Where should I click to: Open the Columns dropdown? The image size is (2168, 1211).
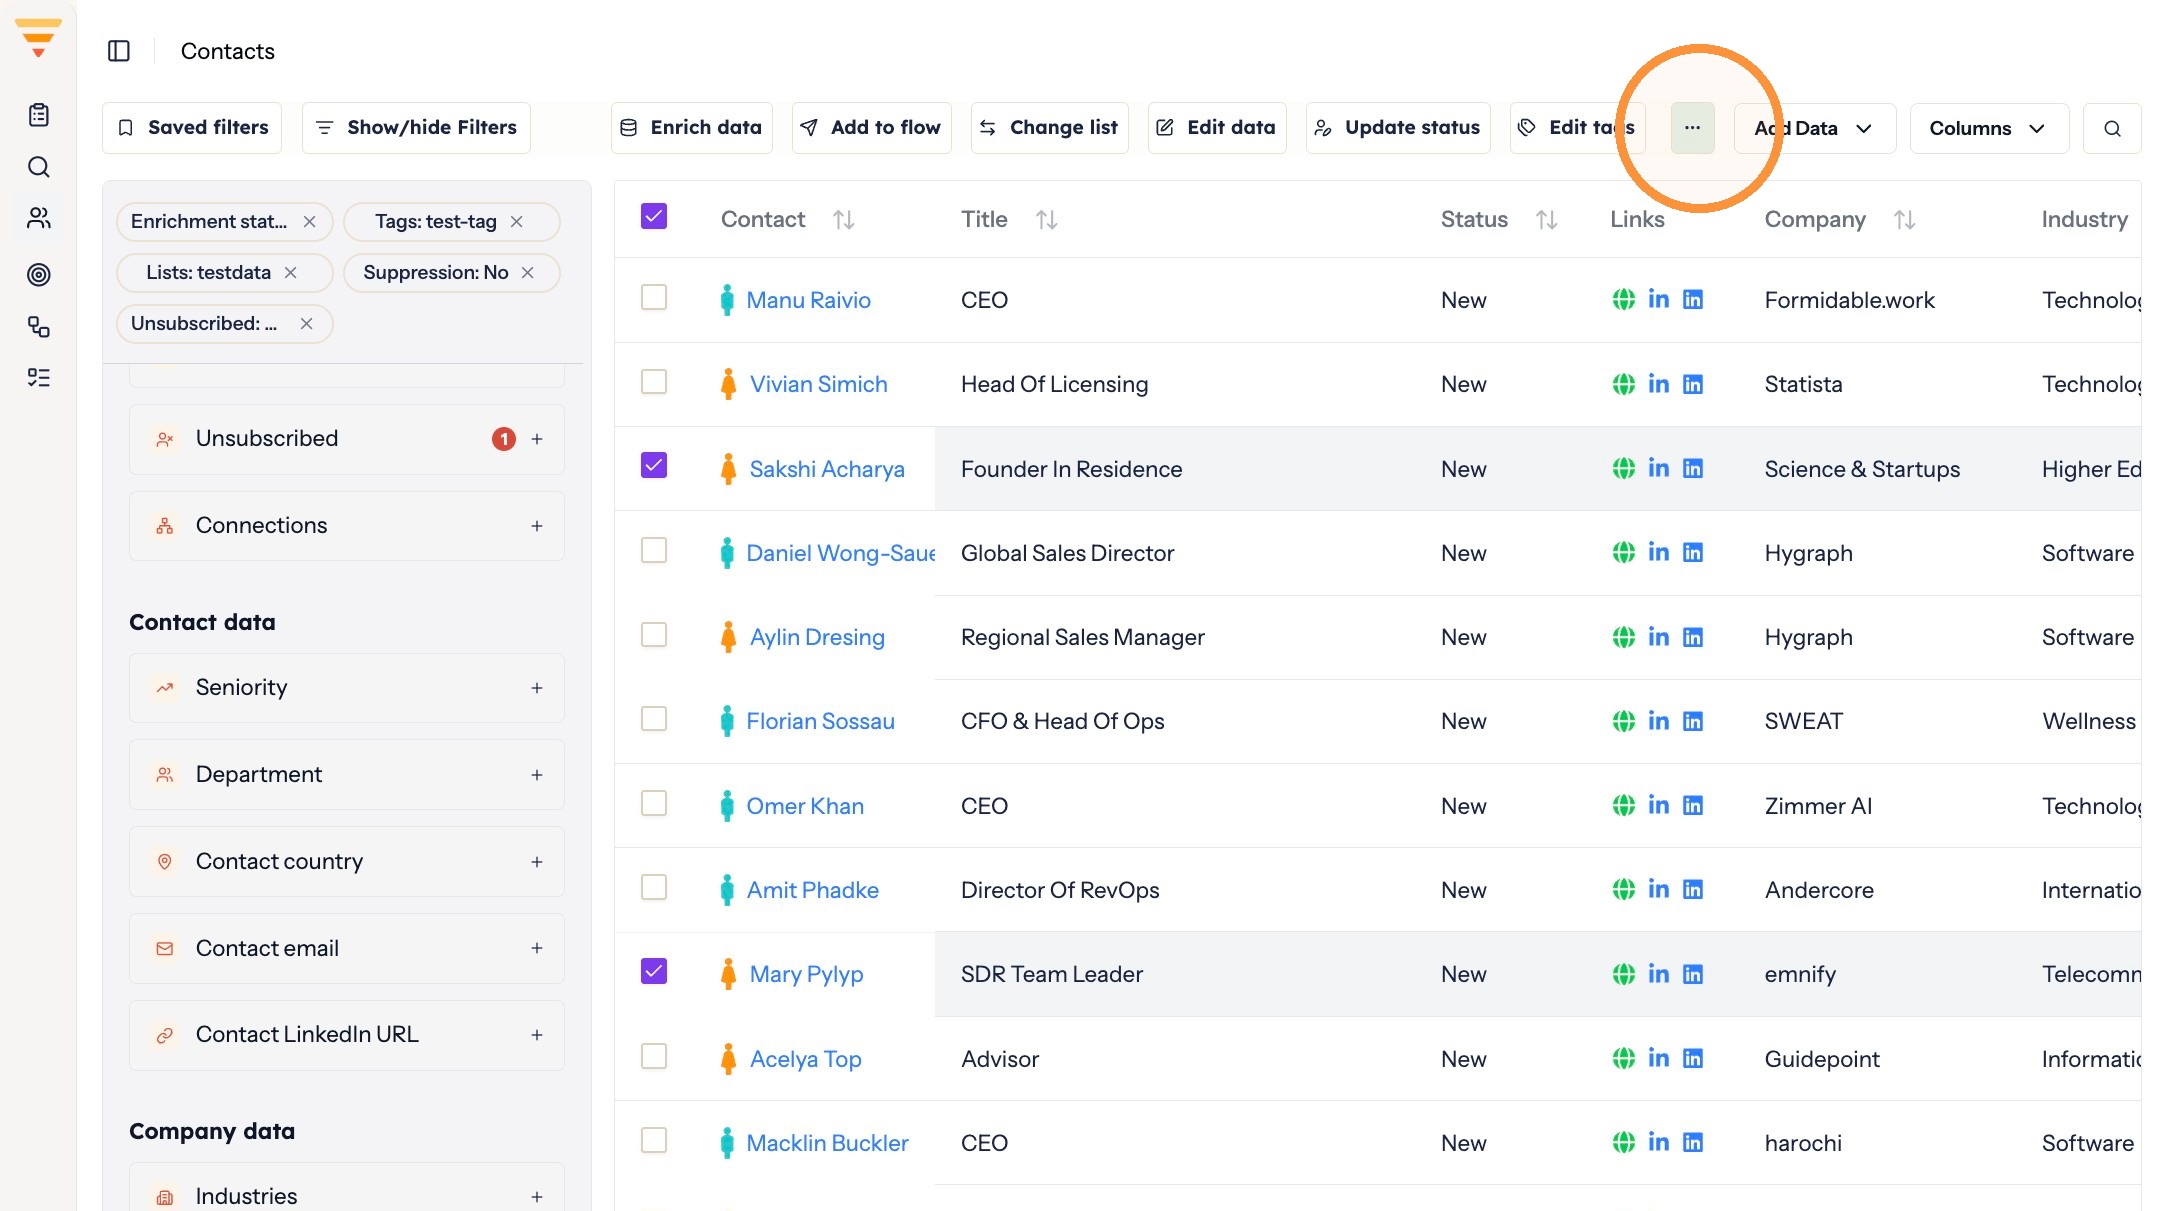click(x=1989, y=128)
